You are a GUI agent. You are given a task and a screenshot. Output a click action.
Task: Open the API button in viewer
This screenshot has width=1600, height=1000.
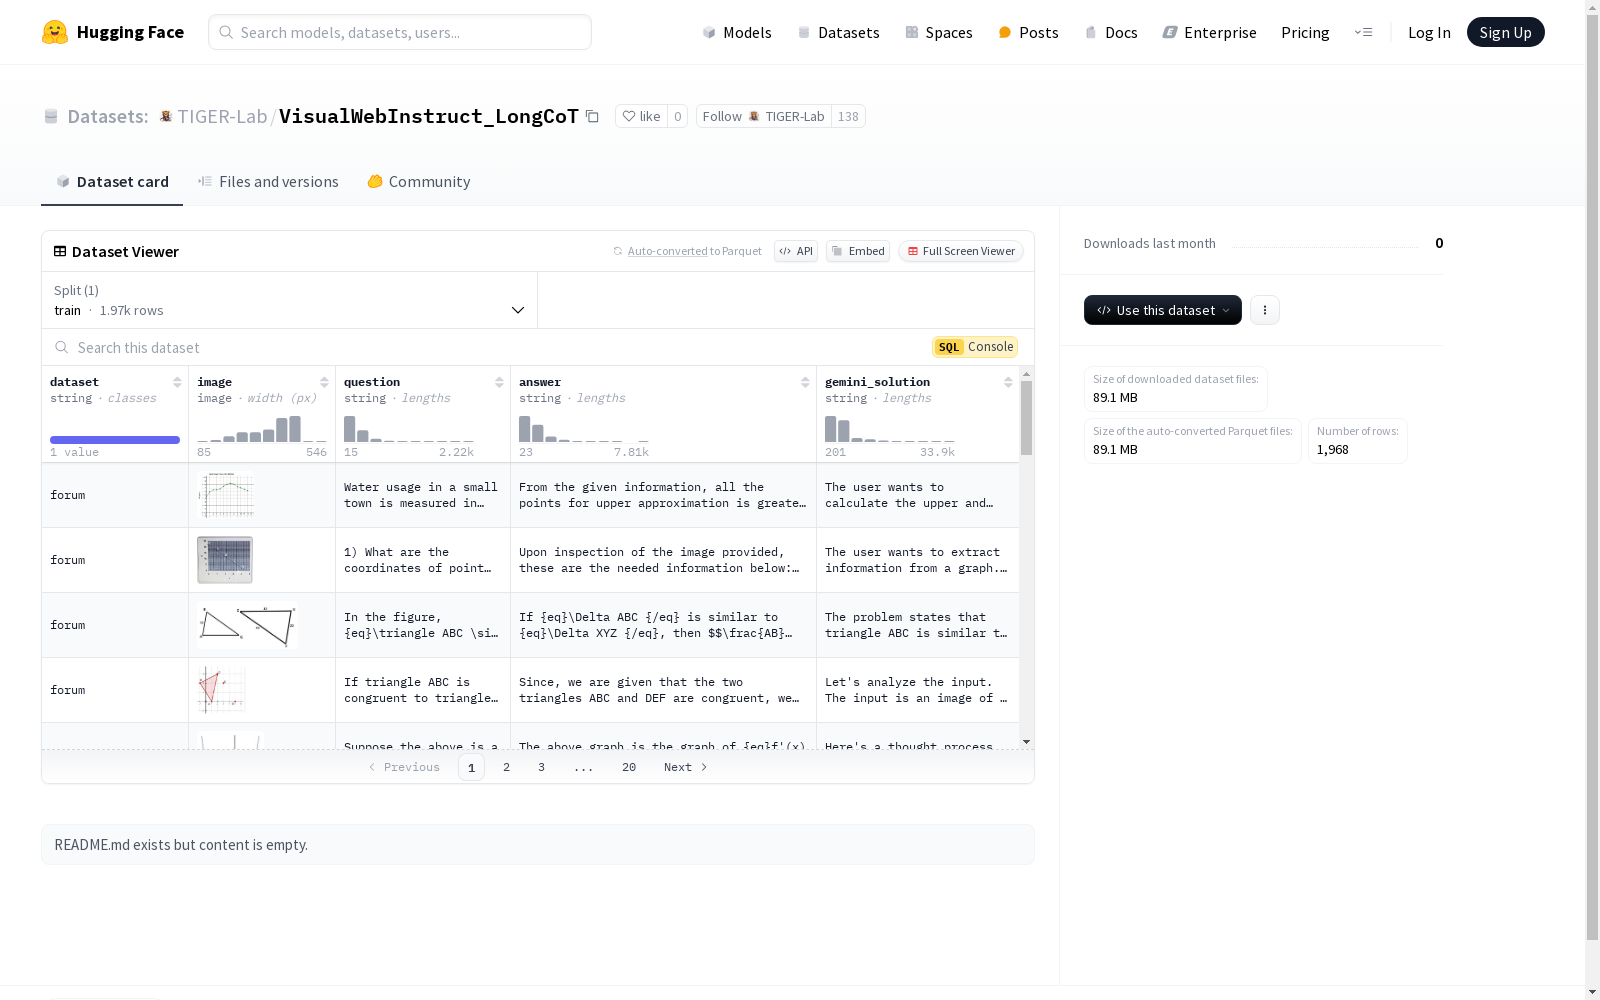pyautogui.click(x=796, y=251)
